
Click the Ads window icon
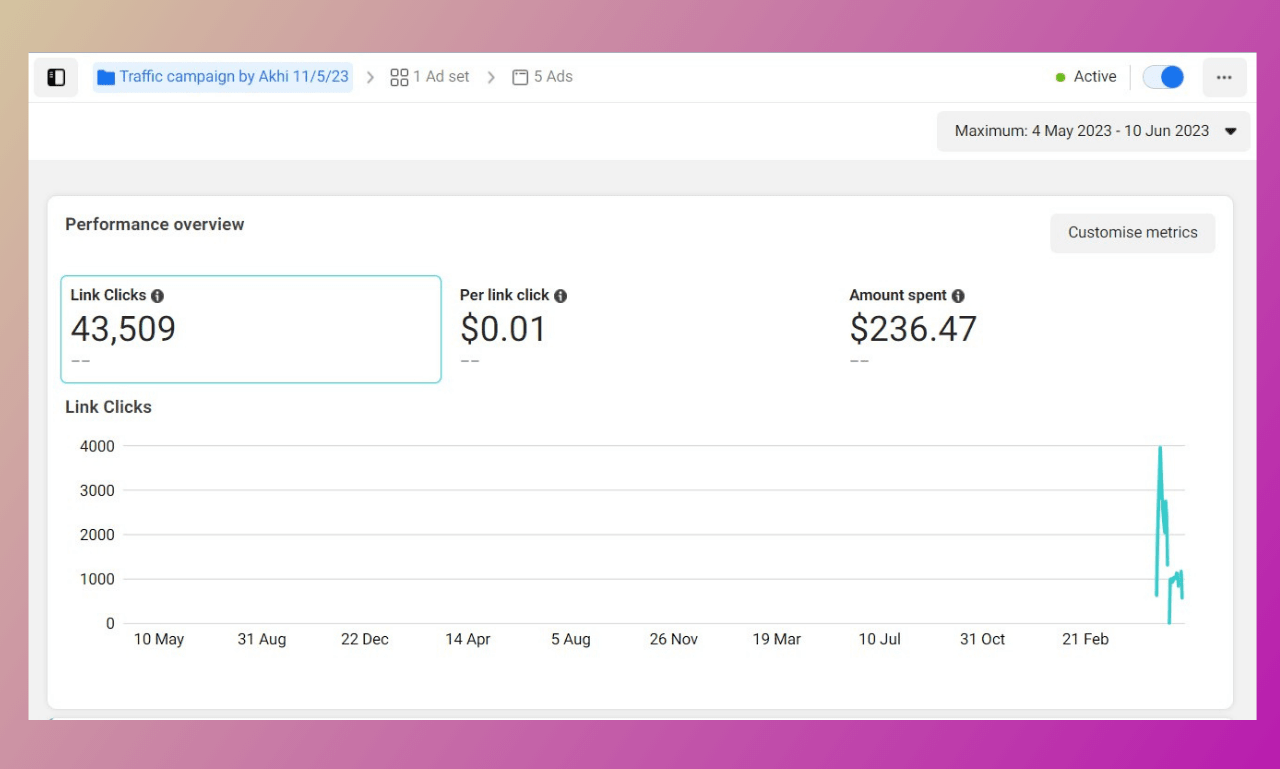pos(520,77)
